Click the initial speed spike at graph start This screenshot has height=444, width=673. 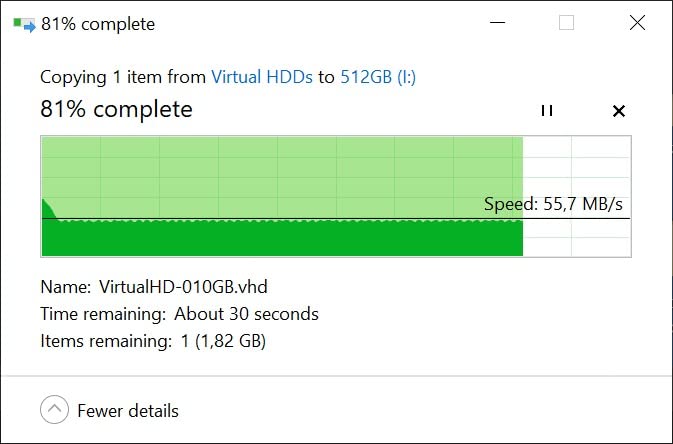point(47,210)
